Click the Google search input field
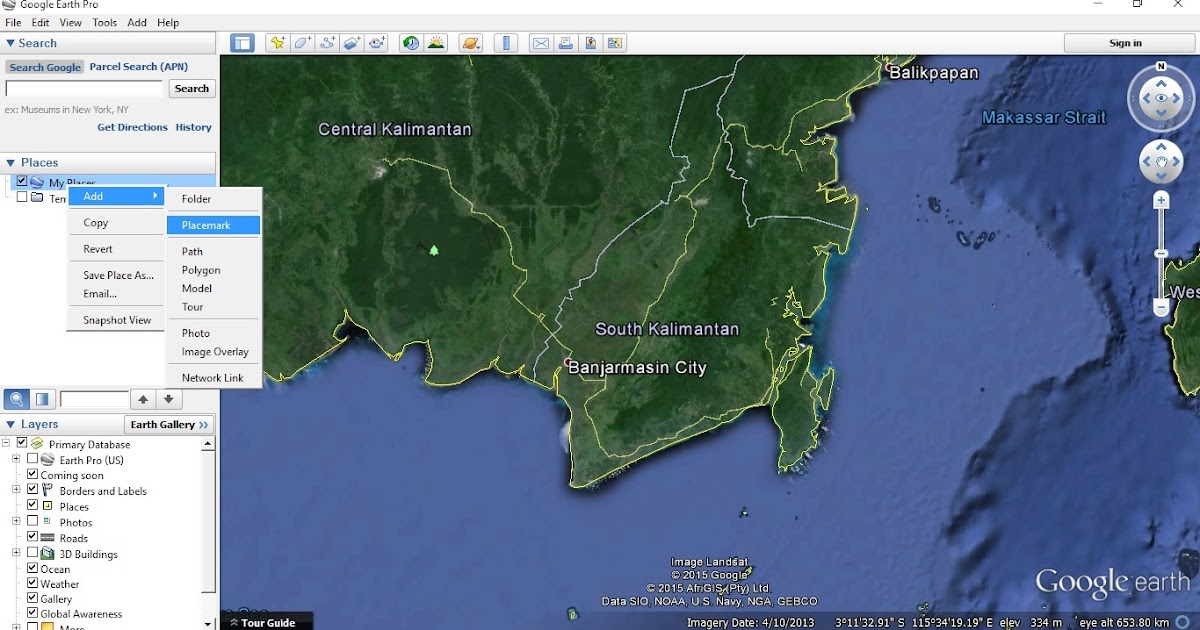The height and width of the screenshot is (630, 1200). coord(83,88)
